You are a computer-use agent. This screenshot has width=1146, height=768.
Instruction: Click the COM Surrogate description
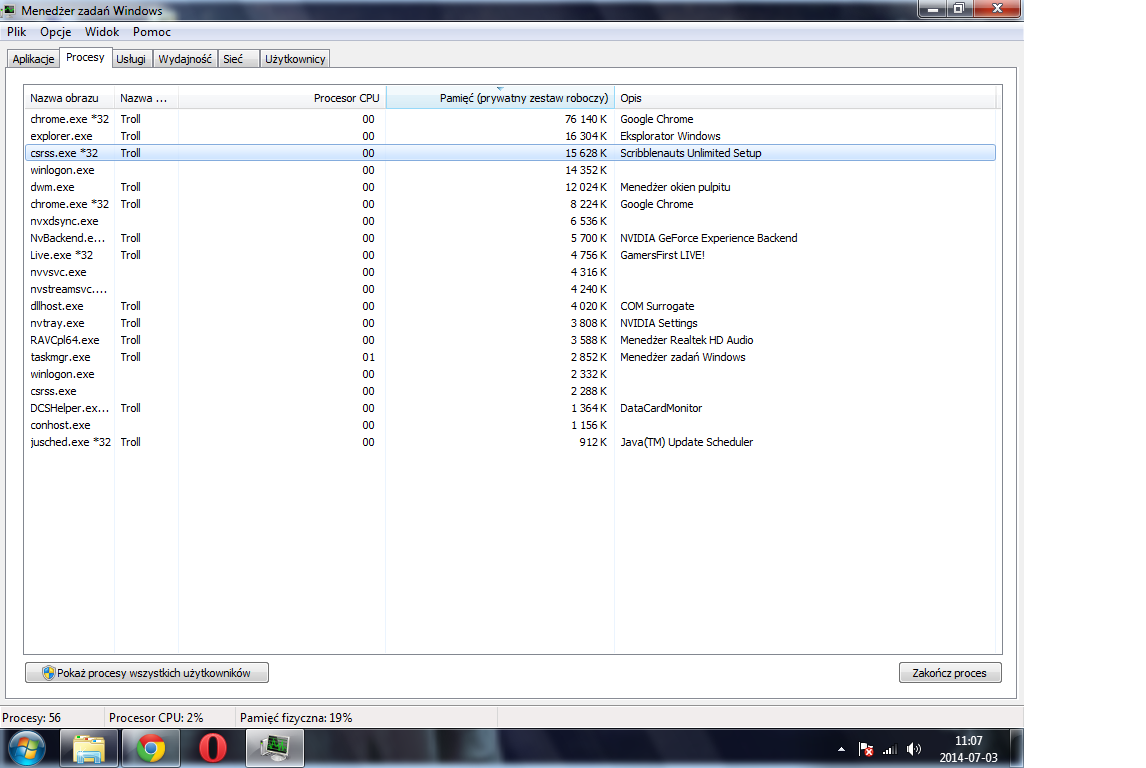click(657, 306)
